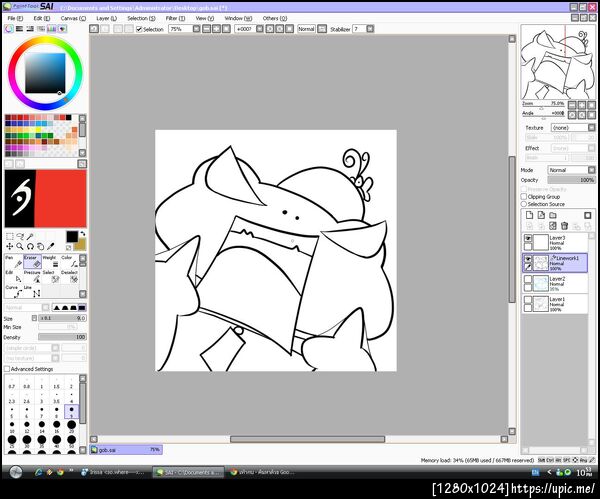This screenshot has height=499, width=600.
Task: Select the Weight tool
Action: [51, 261]
